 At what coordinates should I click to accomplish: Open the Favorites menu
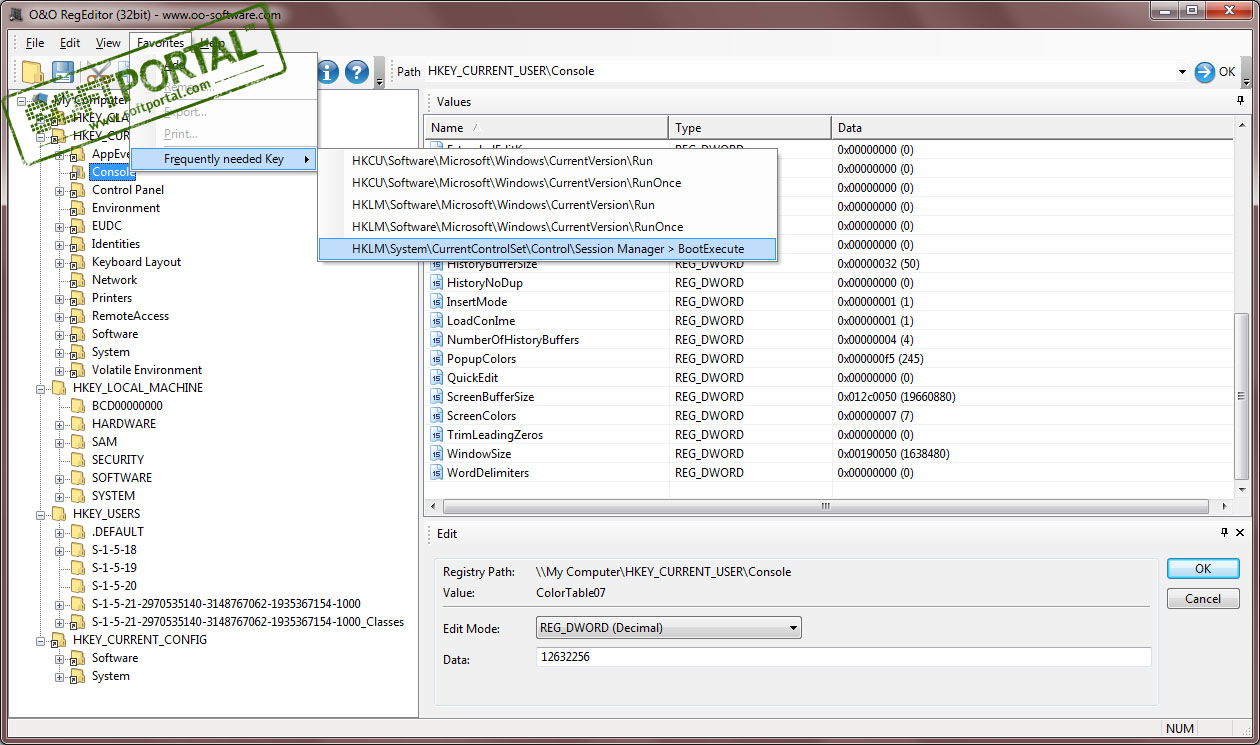click(x=160, y=43)
